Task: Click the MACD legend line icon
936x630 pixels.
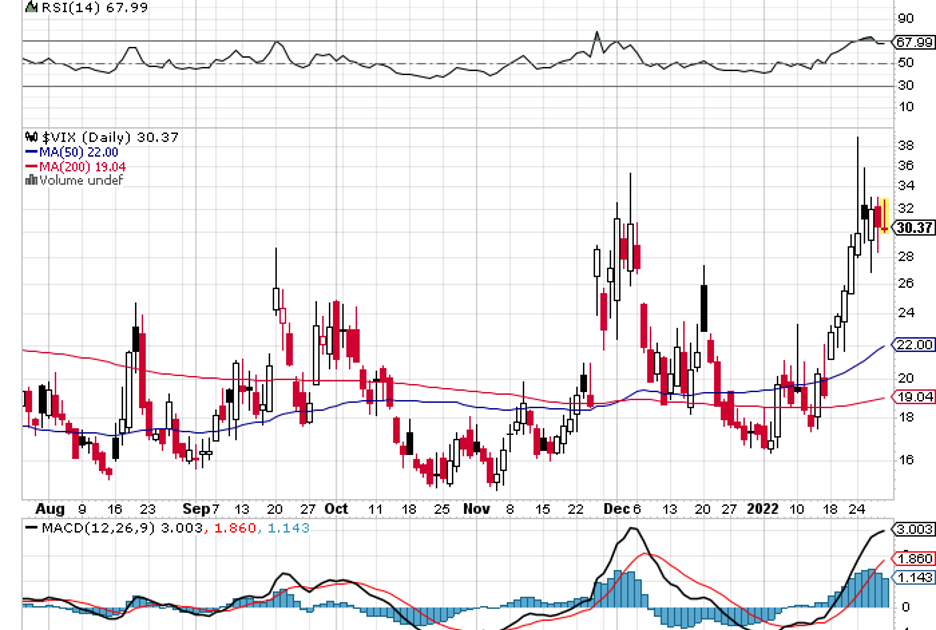Action: click(x=31, y=526)
